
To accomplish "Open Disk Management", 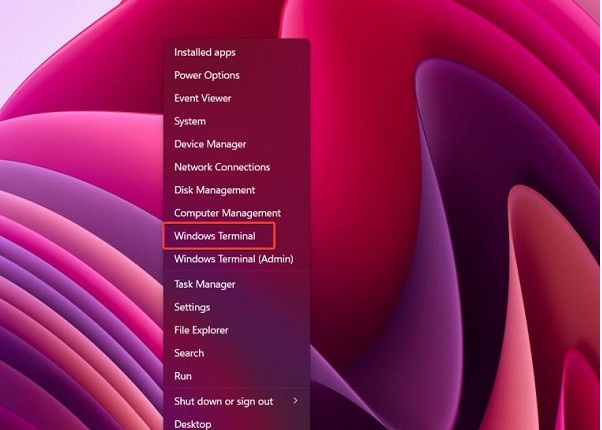I will tap(214, 190).
